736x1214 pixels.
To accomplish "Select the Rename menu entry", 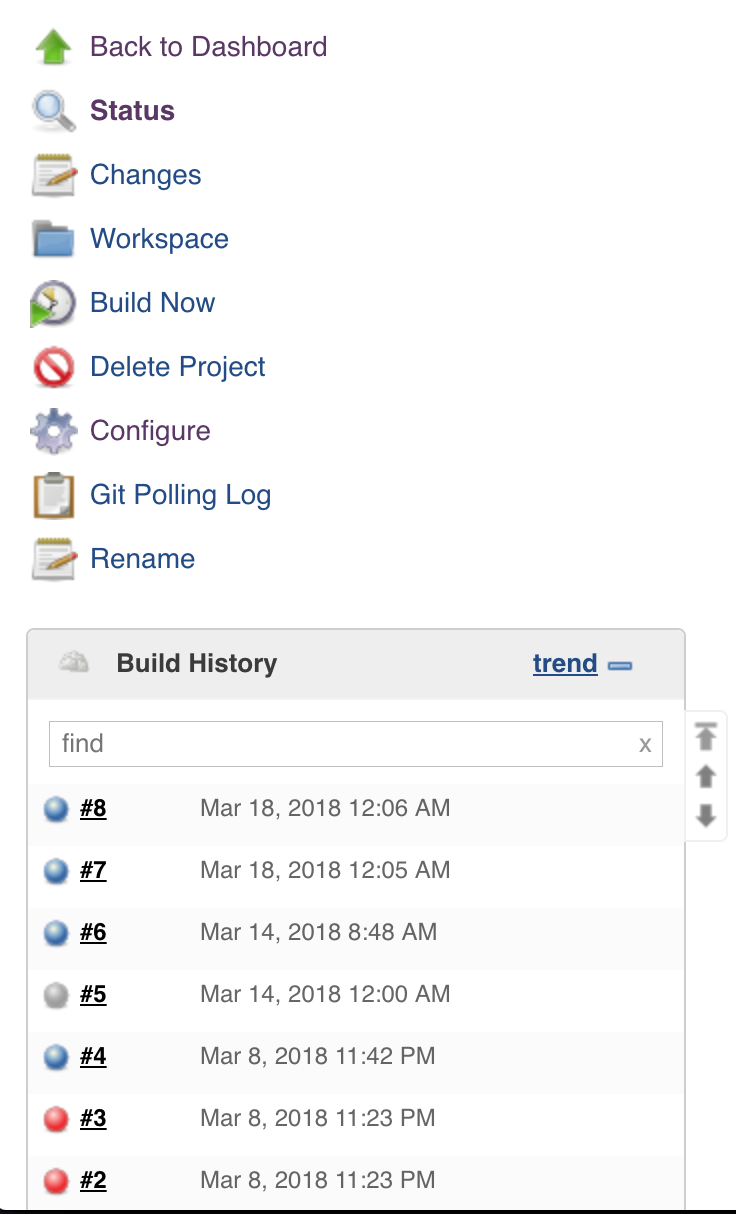I will click(142, 559).
